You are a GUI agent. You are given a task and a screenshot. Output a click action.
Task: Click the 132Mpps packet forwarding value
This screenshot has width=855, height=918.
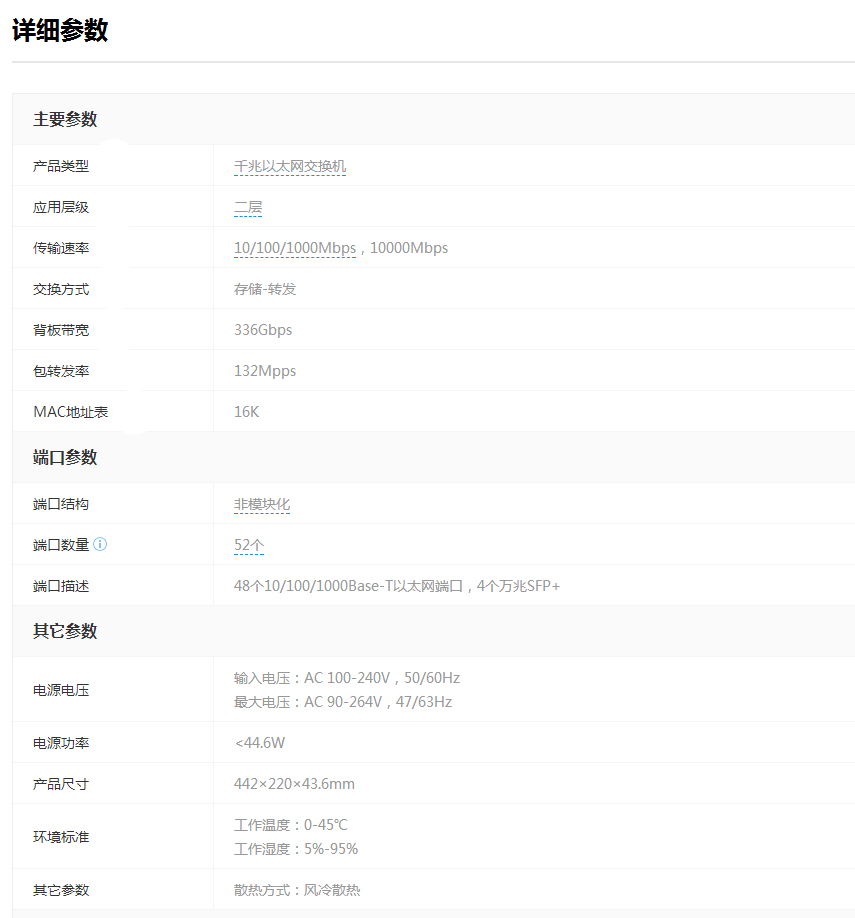pyautogui.click(x=265, y=371)
